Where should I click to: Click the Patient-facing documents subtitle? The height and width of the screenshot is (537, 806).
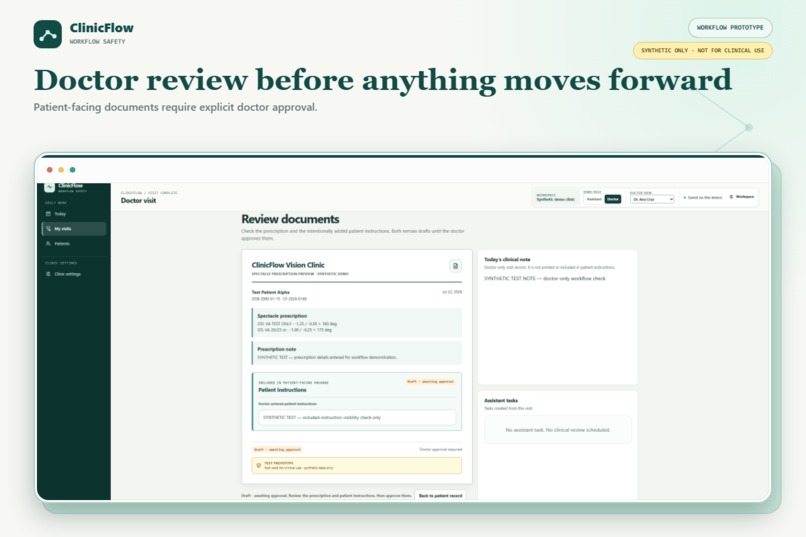click(x=175, y=107)
